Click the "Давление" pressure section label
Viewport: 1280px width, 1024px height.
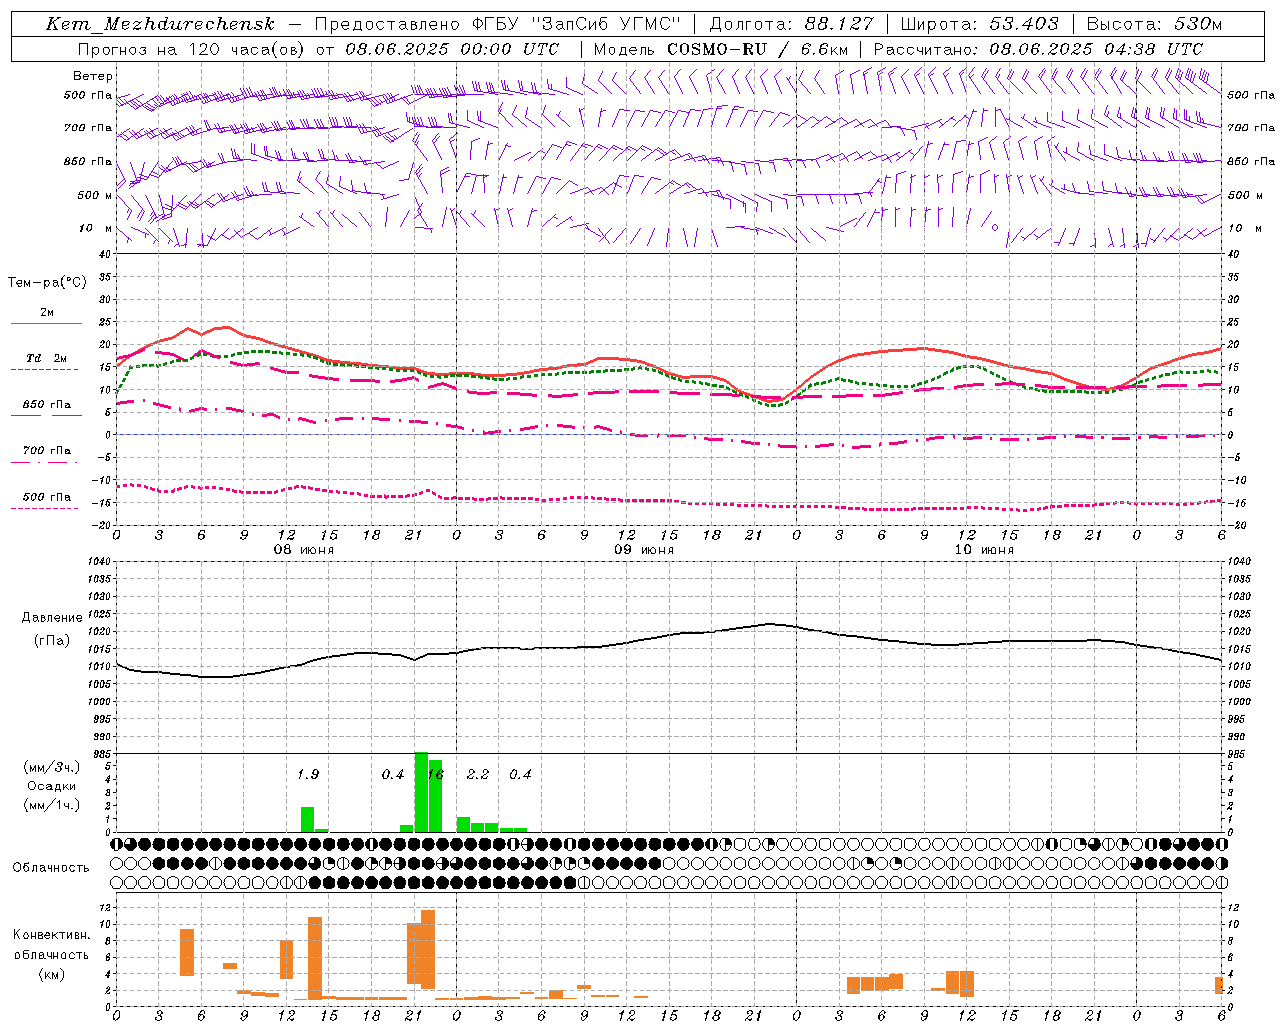click(x=52, y=618)
